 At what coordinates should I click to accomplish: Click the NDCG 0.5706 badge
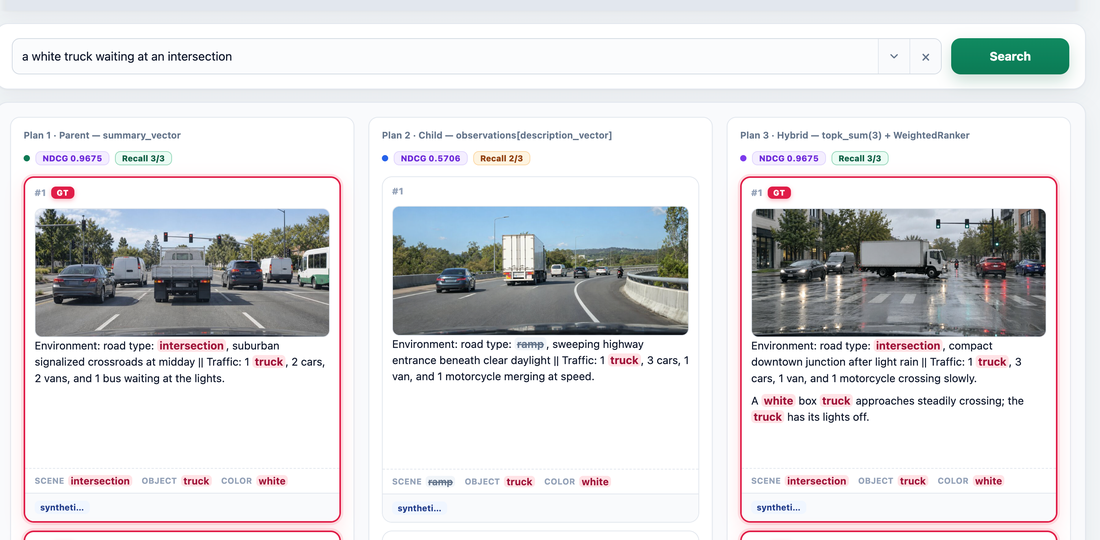(431, 158)
